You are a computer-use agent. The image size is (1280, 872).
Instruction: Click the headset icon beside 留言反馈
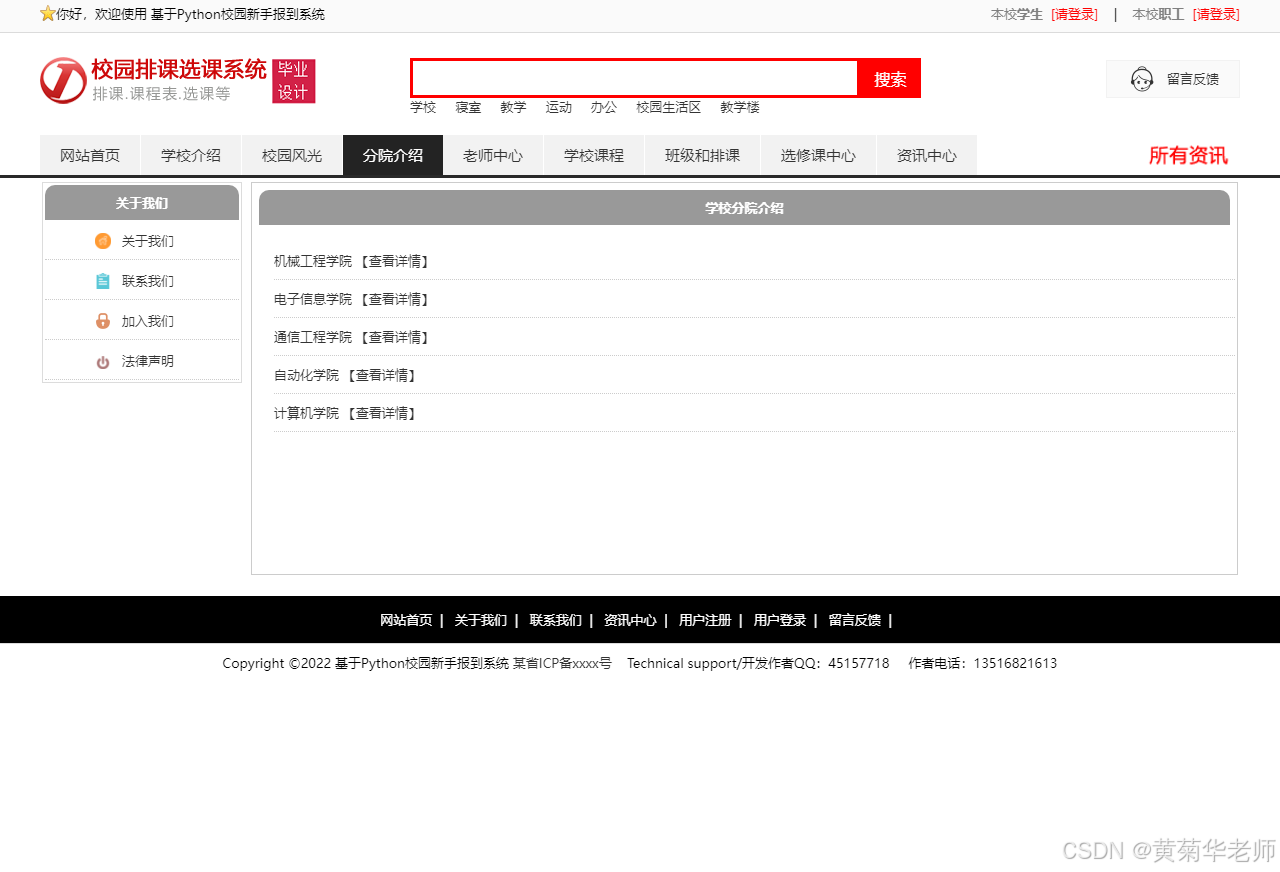click(1141, 79)
